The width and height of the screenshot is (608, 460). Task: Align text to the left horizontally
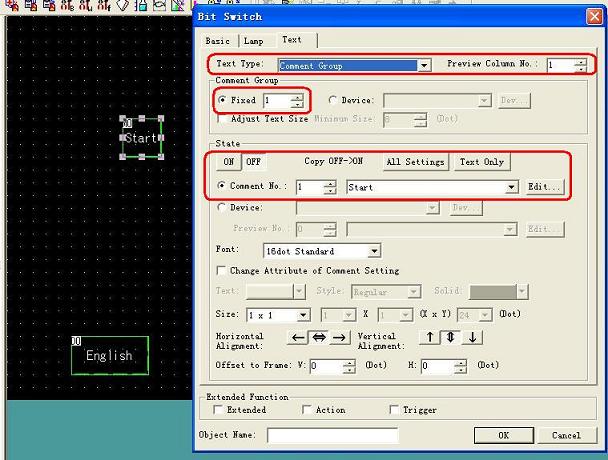(298, 338)
